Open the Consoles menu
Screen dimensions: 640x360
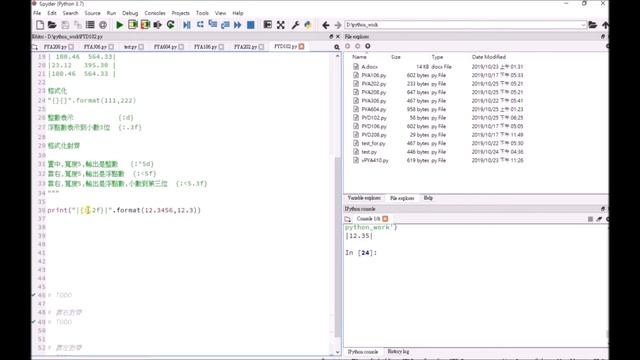(x=155, y=13)
